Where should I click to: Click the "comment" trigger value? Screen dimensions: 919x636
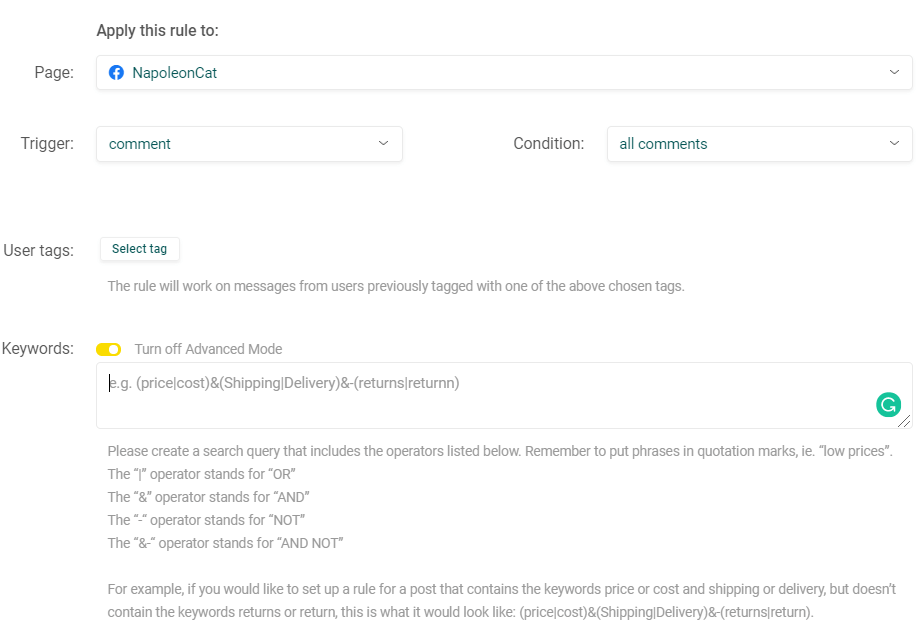(139, 144)
